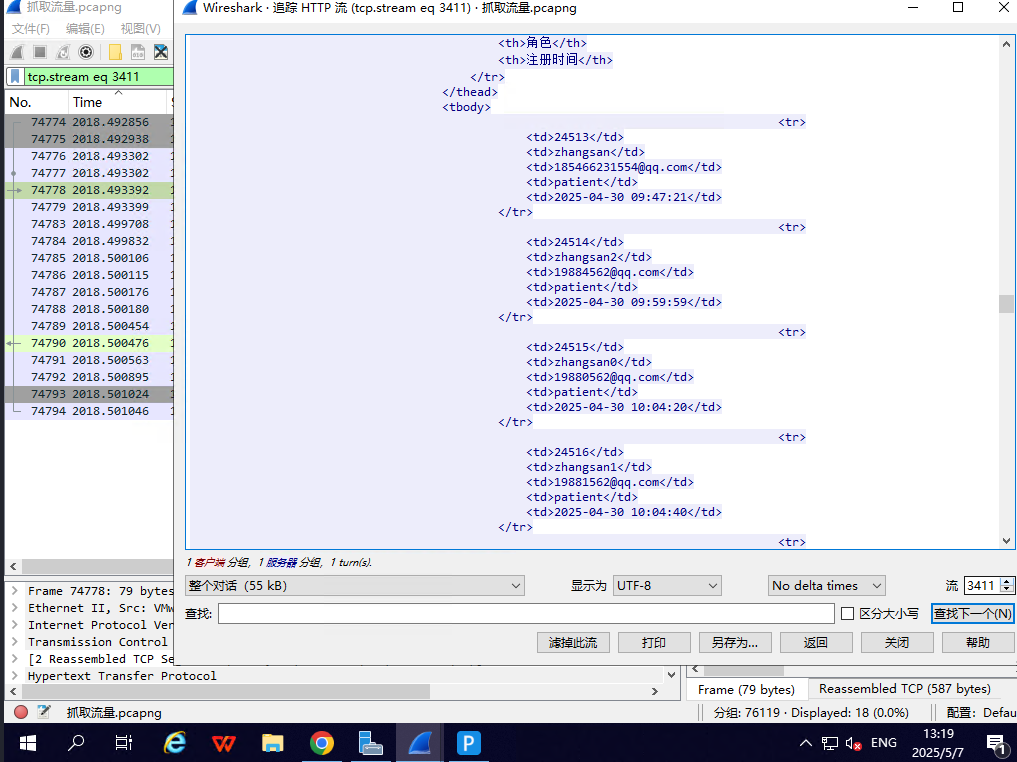Open the network status tray icon
This screenshot has height=762, width=1017.
point(830,743)
